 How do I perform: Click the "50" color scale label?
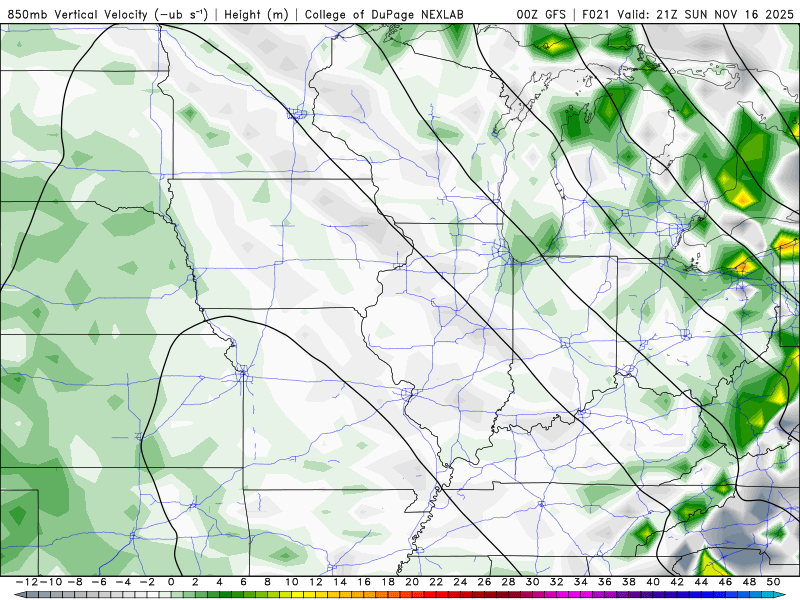point(773,582)
